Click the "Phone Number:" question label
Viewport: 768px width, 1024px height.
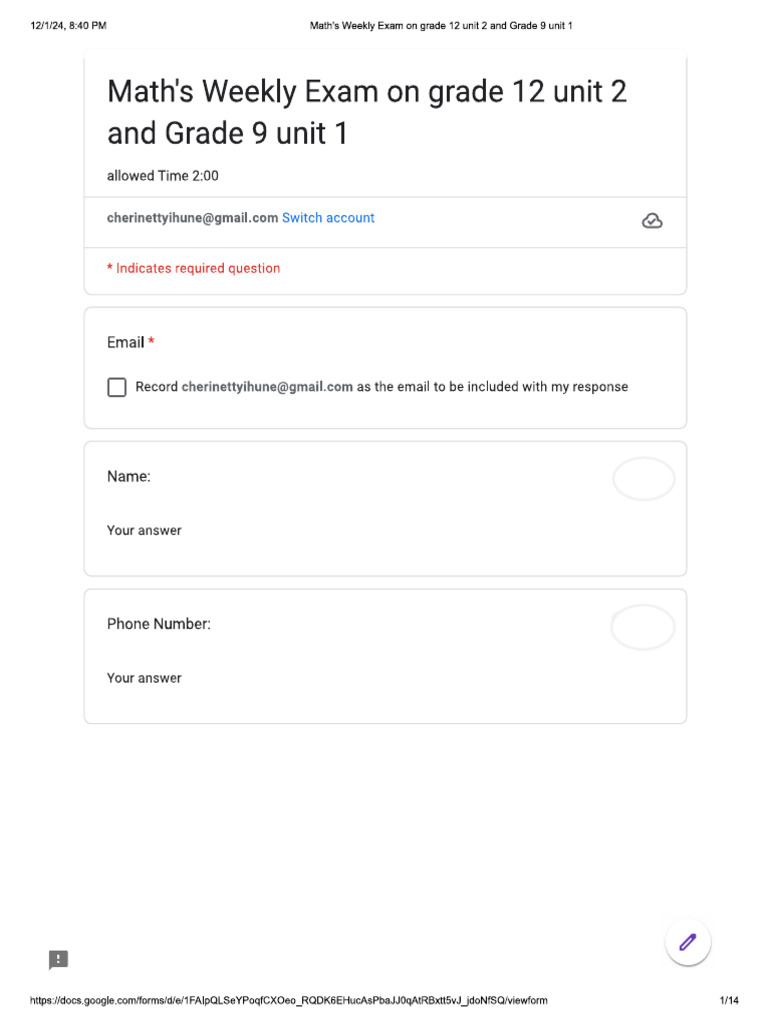pyautogui.click(x=159, y=624)
